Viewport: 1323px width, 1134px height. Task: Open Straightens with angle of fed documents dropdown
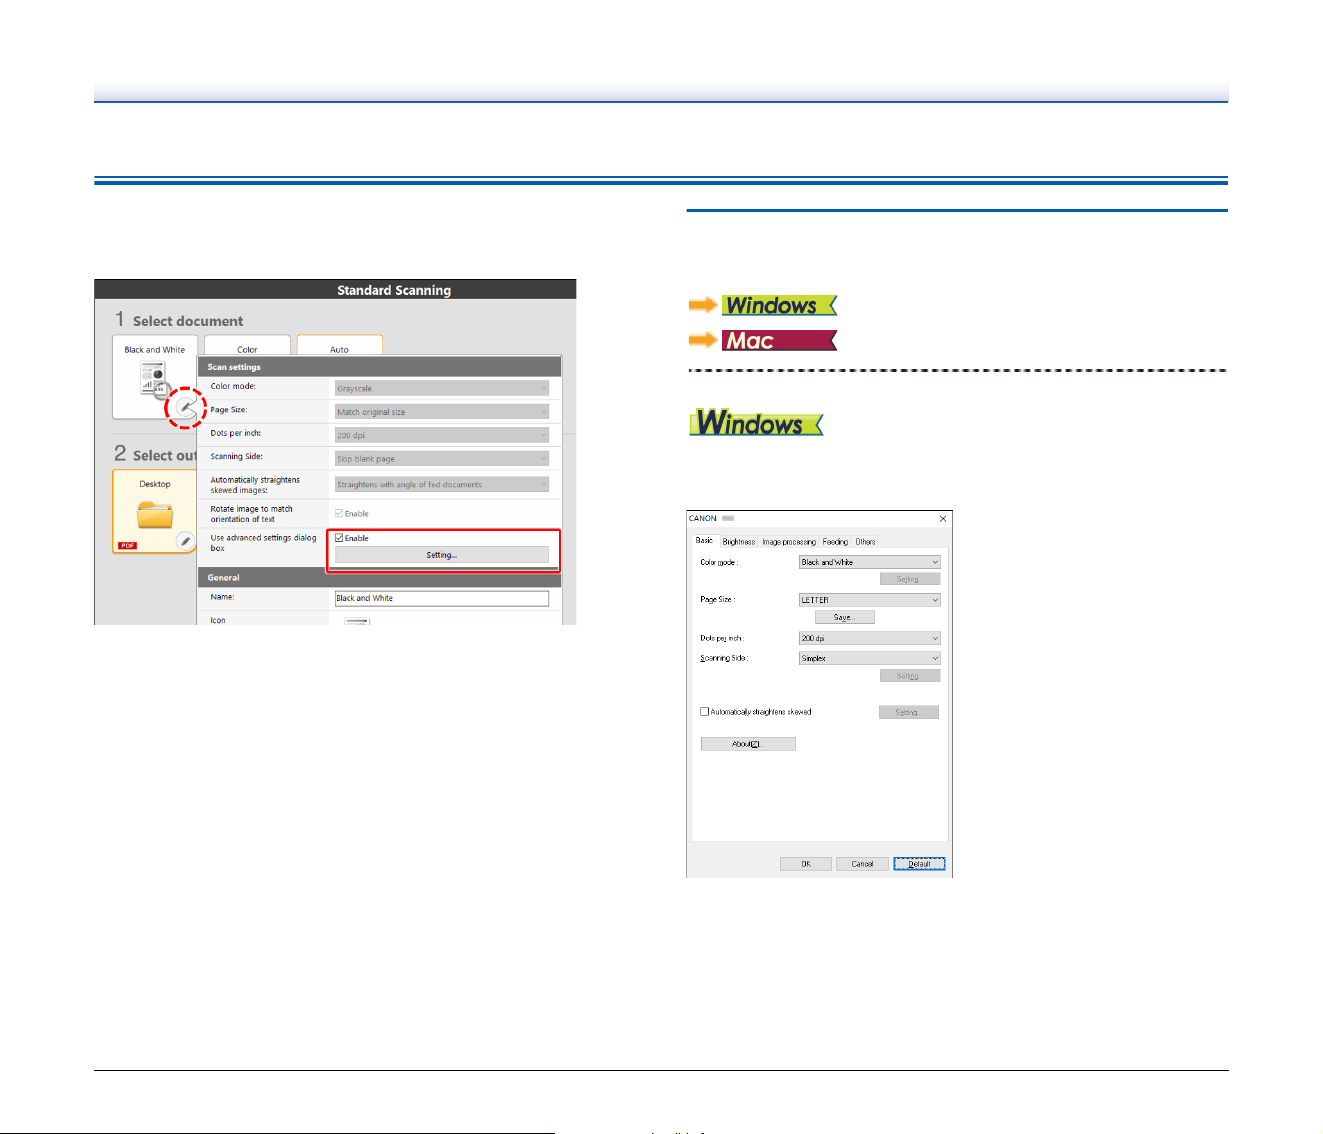pos(441,484)
